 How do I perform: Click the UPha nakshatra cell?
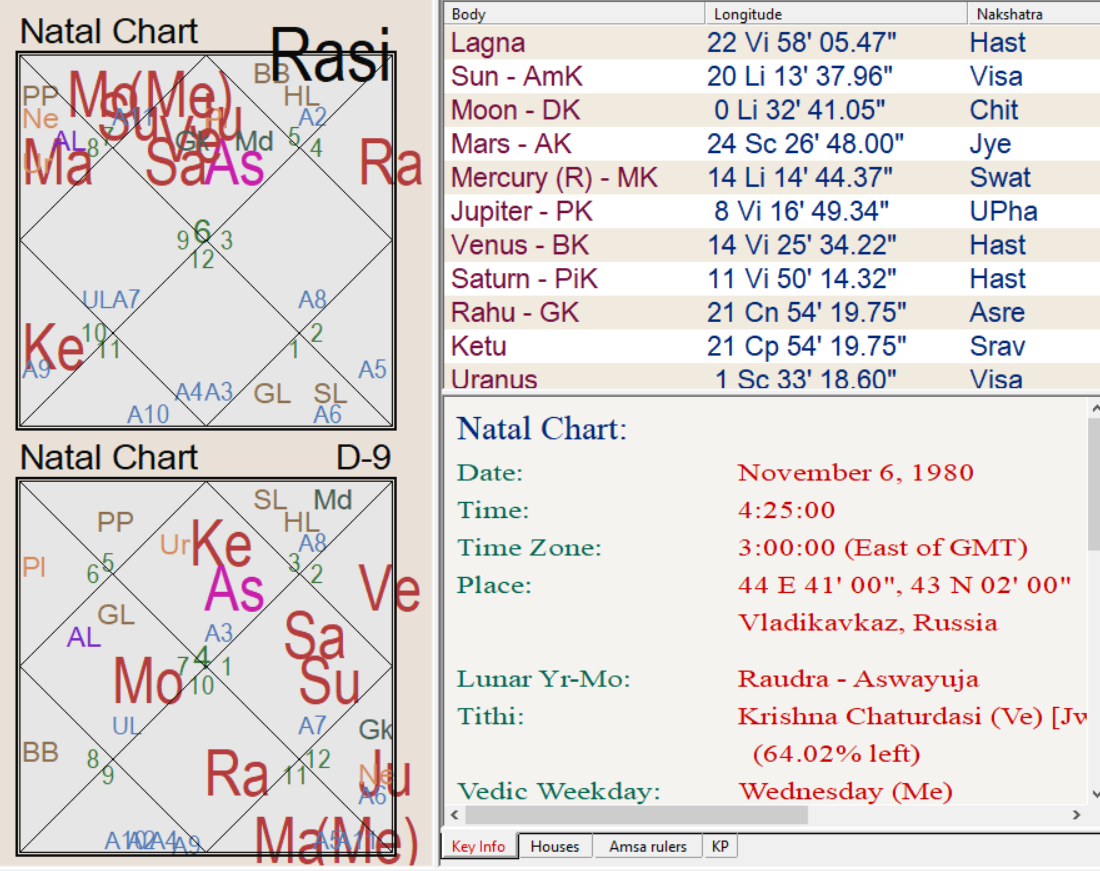click(1003, 211)
